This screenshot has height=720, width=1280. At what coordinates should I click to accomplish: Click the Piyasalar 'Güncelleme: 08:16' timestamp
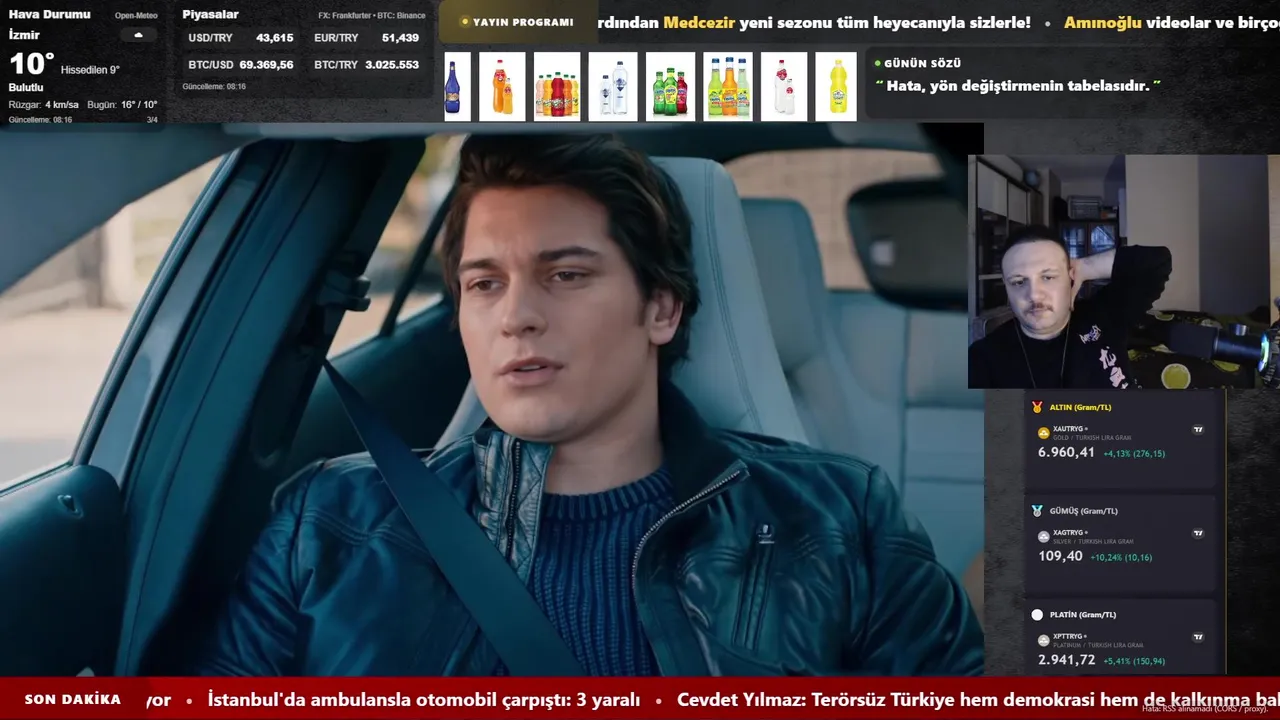pyautogui.click(x=214, y=87)
